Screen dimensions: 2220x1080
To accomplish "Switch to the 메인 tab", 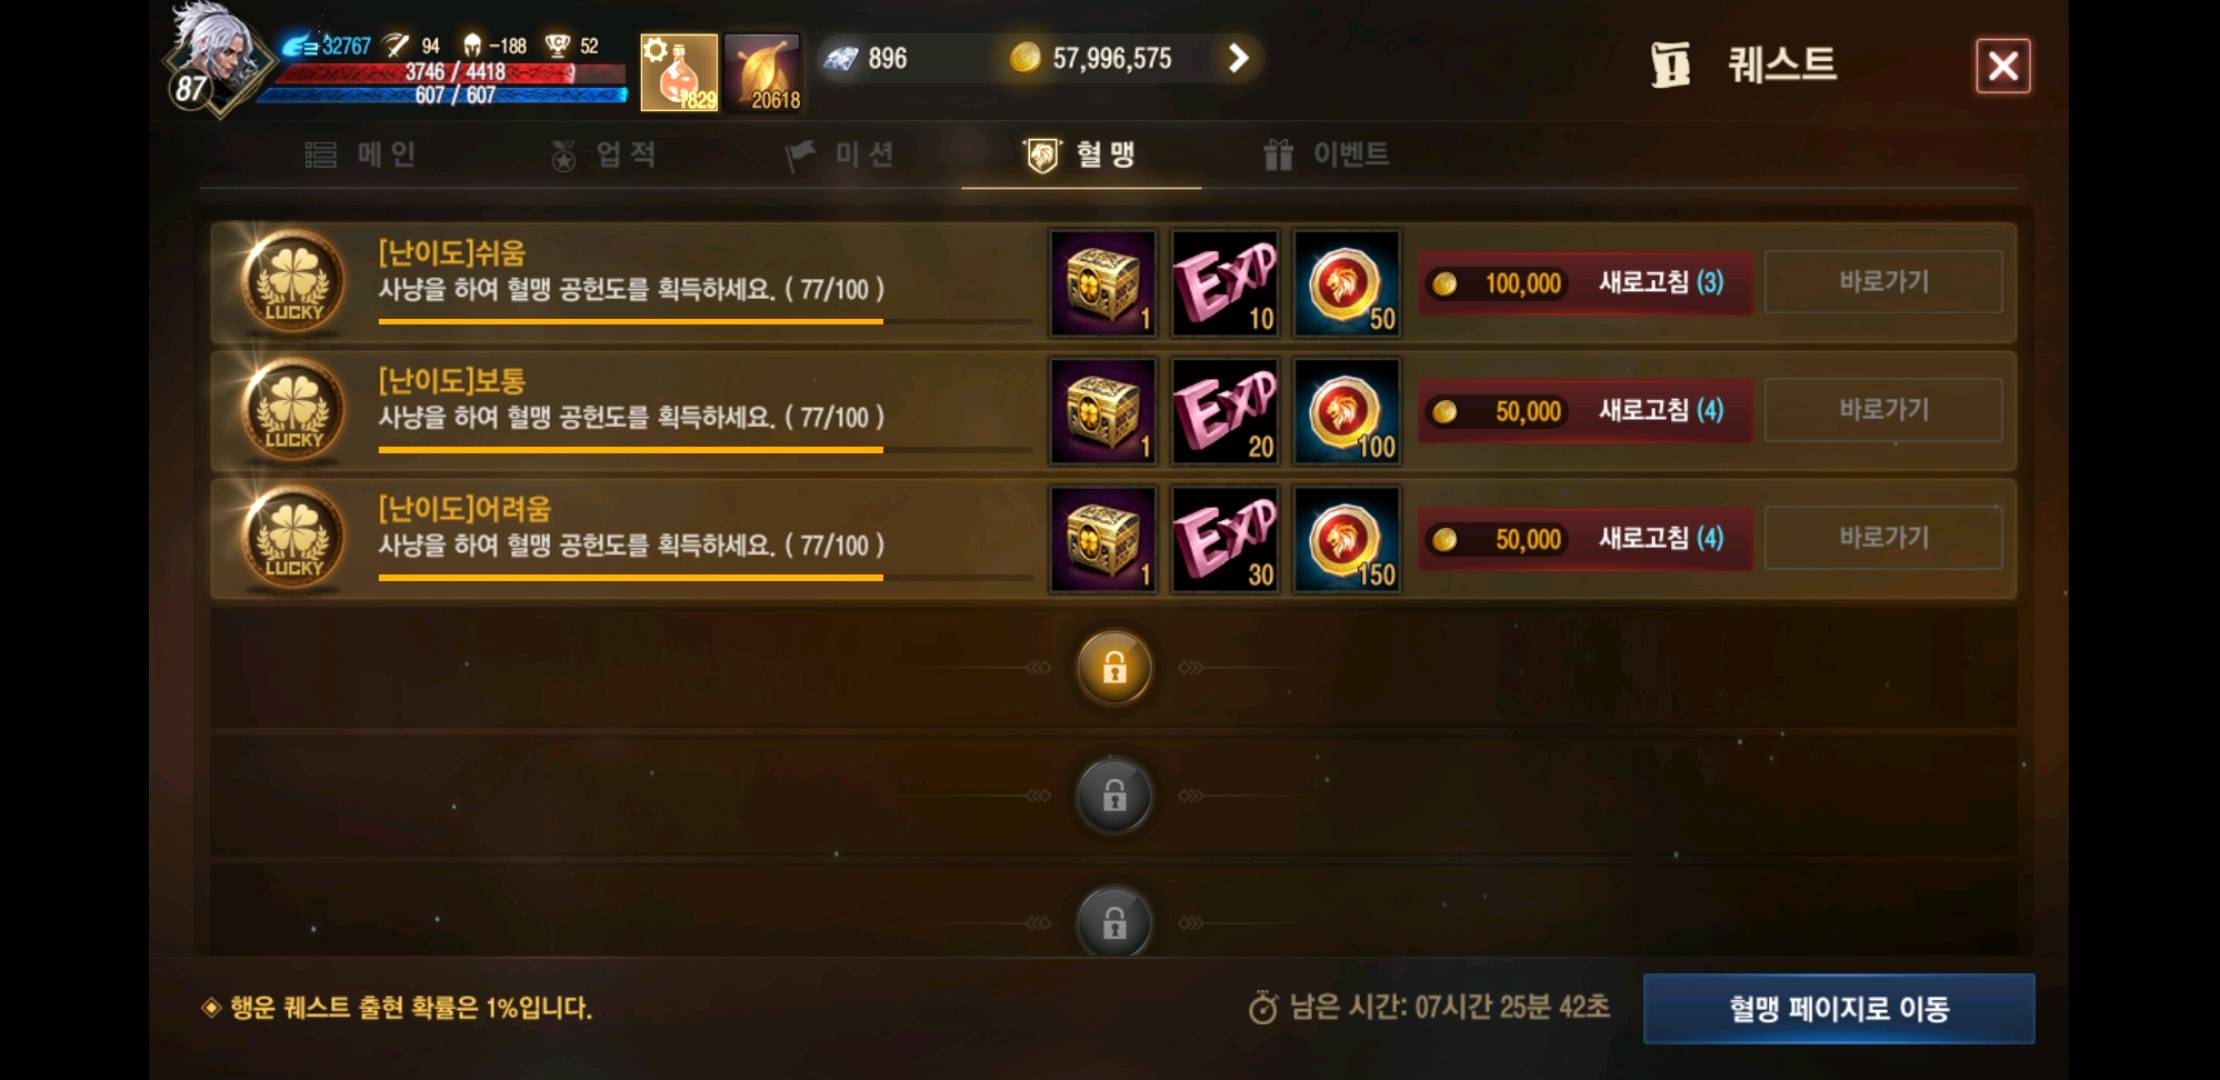I will tap(360, 154).
